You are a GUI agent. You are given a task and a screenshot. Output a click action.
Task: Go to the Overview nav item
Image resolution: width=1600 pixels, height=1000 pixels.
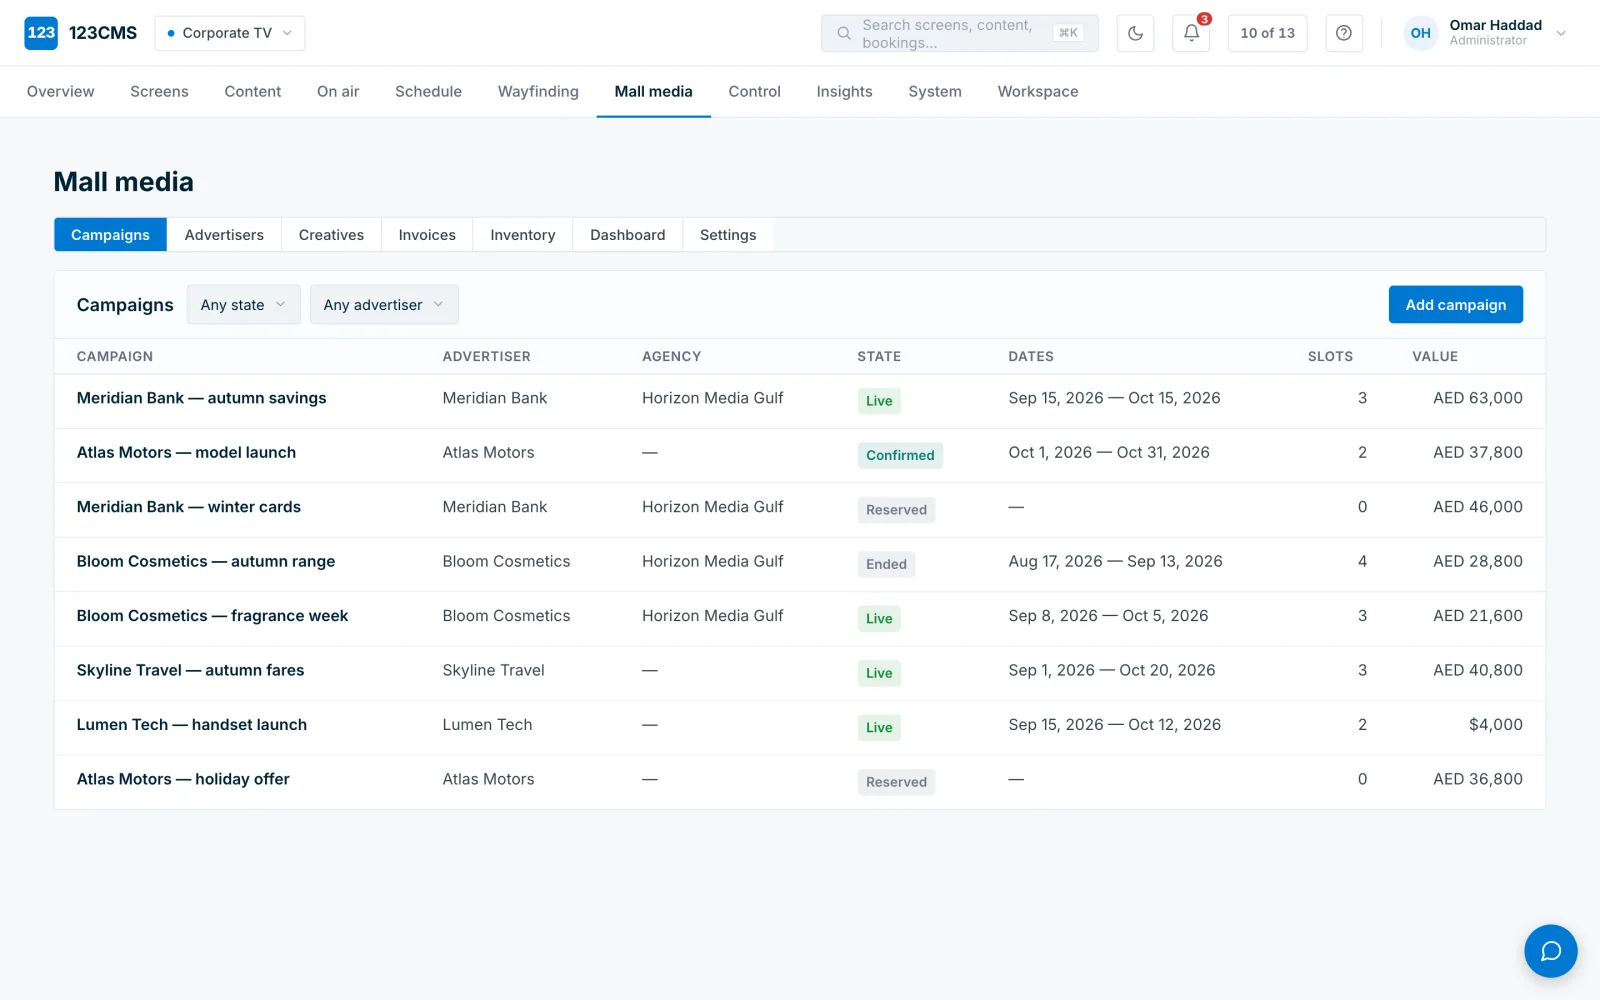pyautogui.click(x=61, y=92)
